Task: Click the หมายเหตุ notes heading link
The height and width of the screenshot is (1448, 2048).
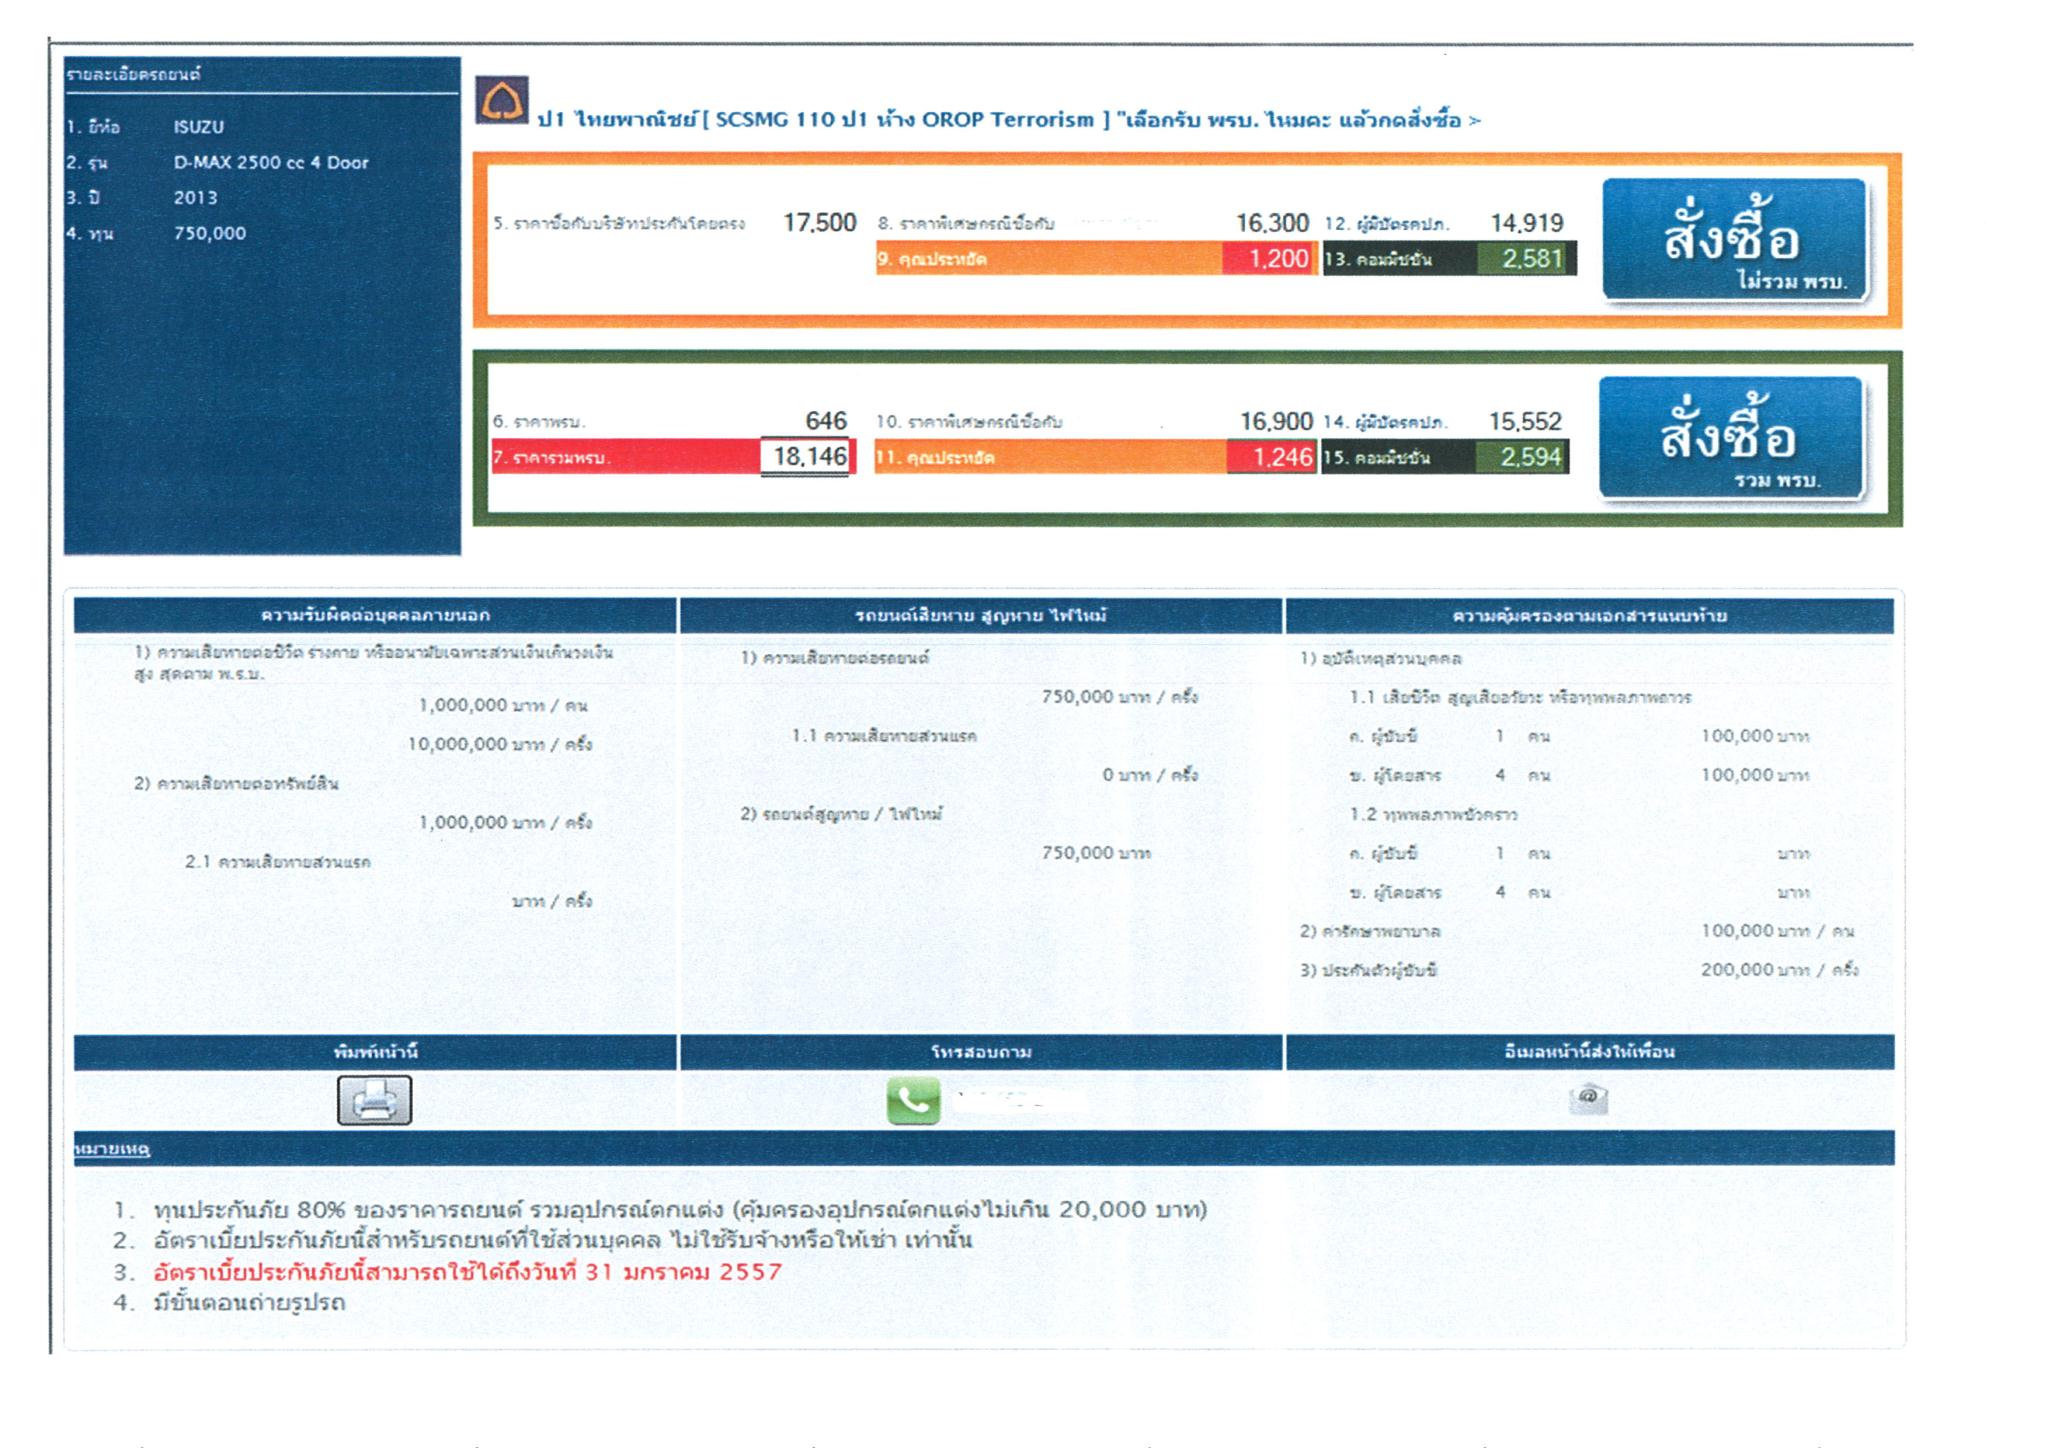Action: [x=112, y=1150]
